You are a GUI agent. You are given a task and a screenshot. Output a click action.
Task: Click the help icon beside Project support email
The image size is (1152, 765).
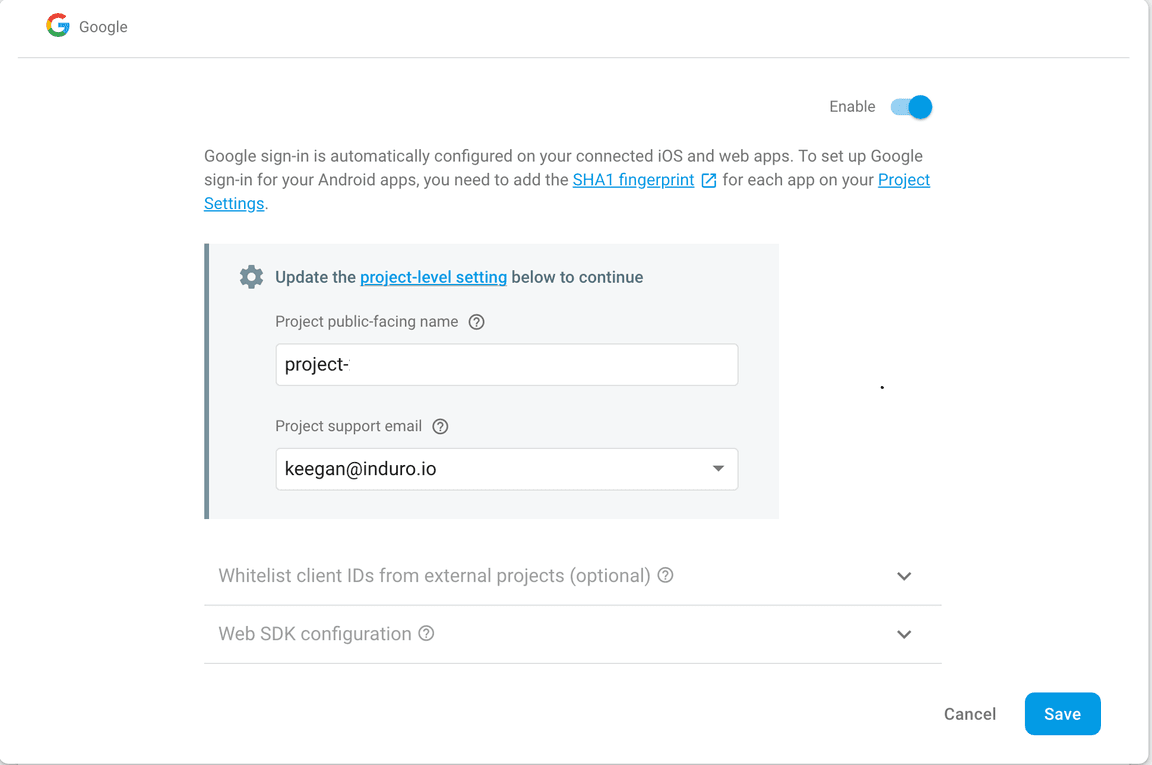point(440,426)
